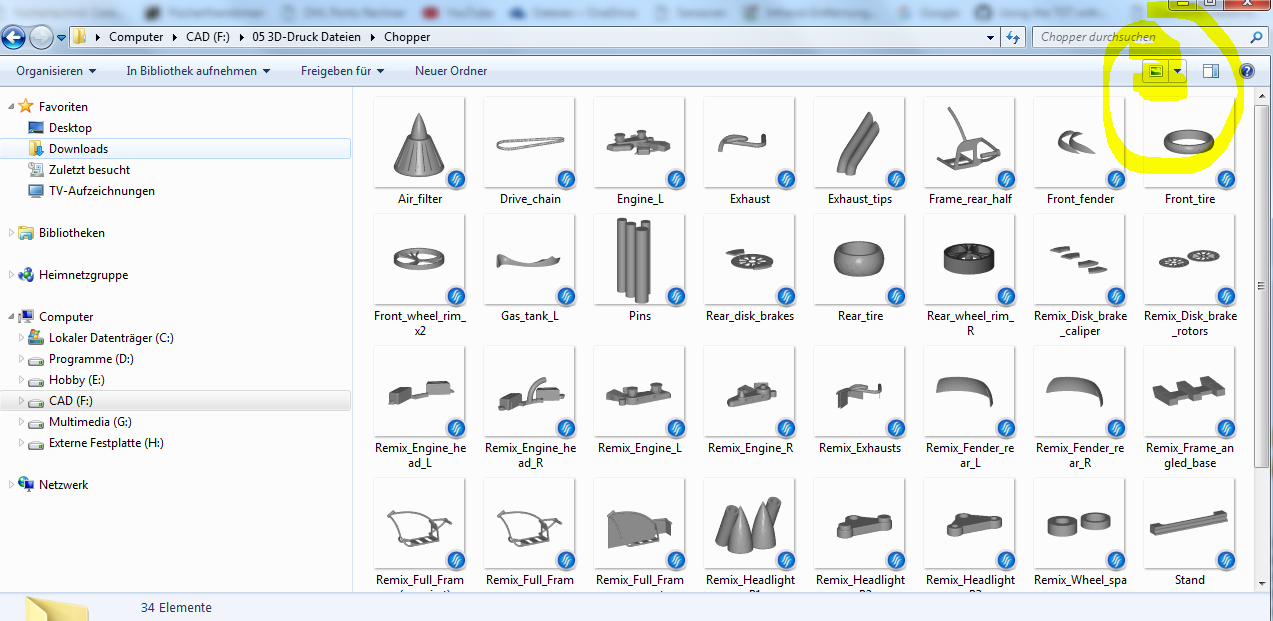Screen dimensions: 1273x621
Task: Select the Exhaust_tips file icon
Action: [859, 143]
